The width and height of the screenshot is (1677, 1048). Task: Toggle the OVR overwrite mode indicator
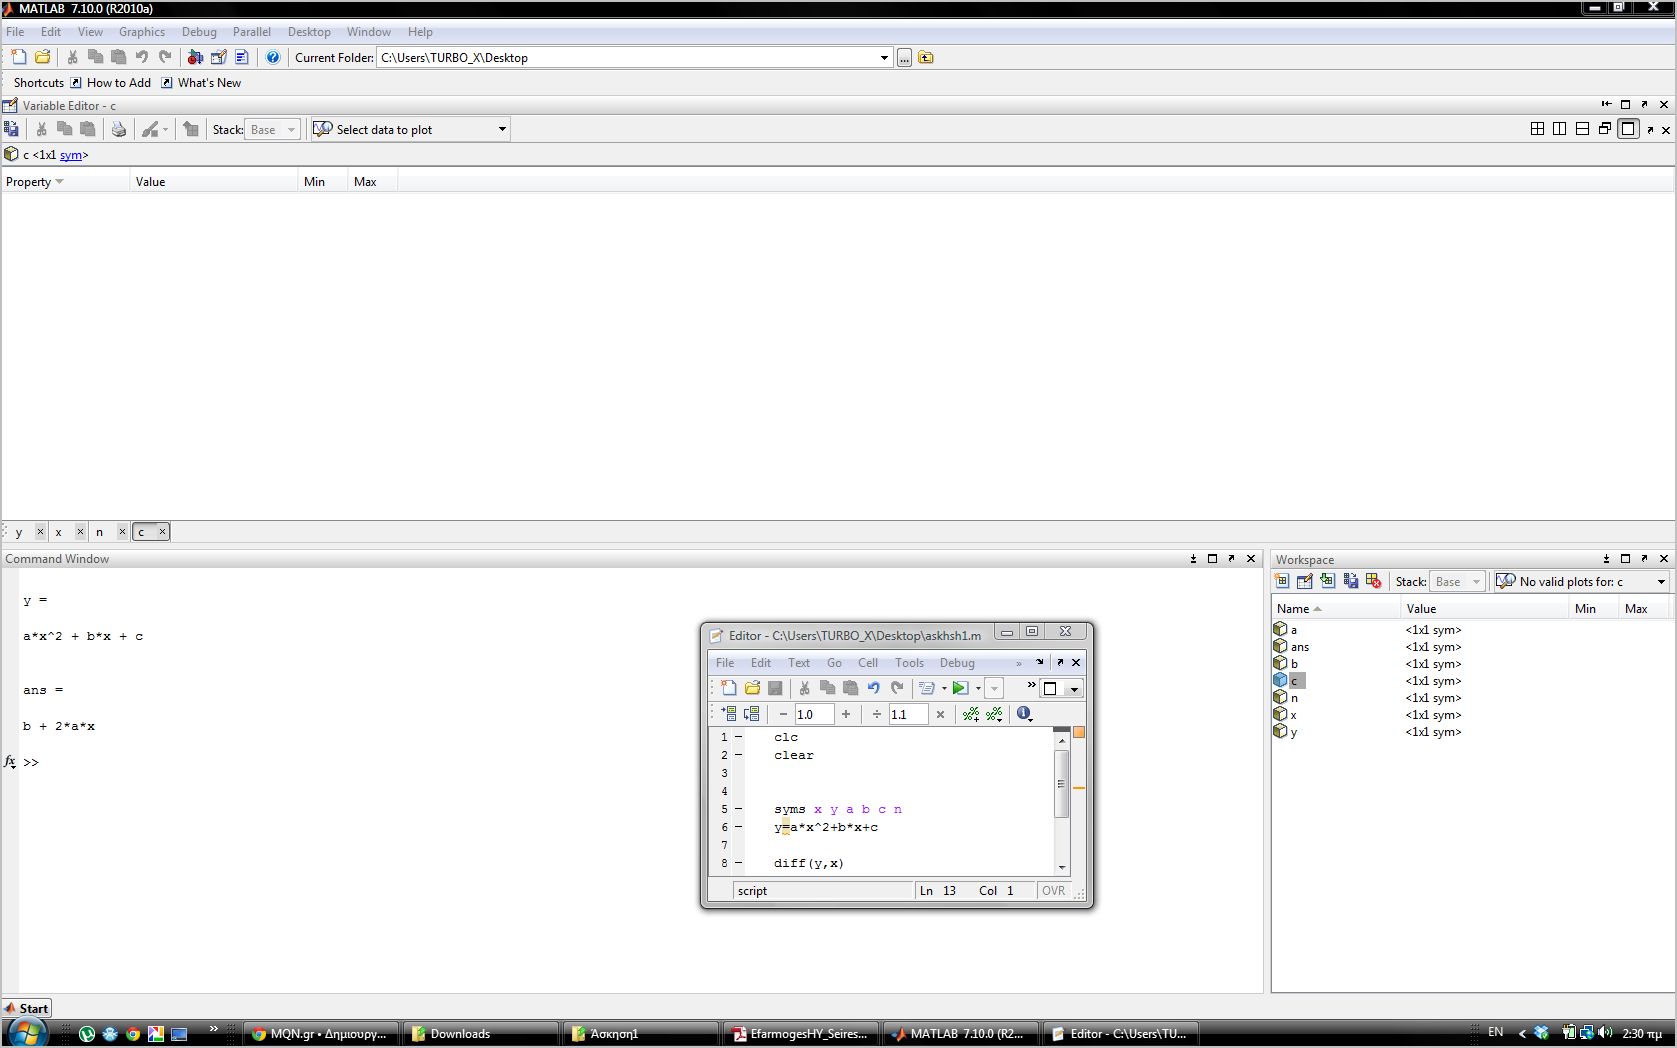coord(1053,891)
